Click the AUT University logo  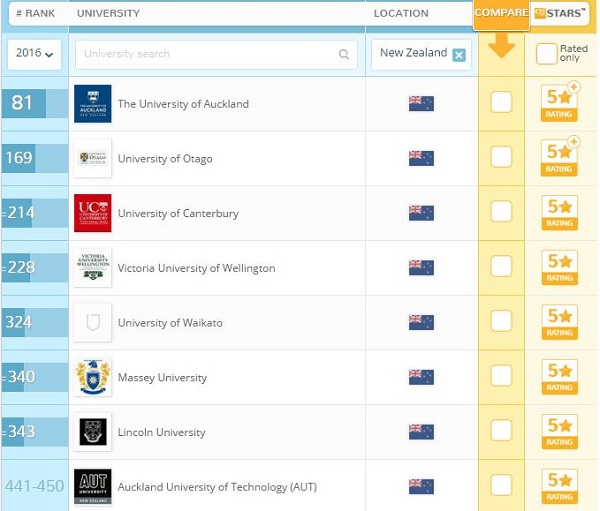[x=93, y=487]
